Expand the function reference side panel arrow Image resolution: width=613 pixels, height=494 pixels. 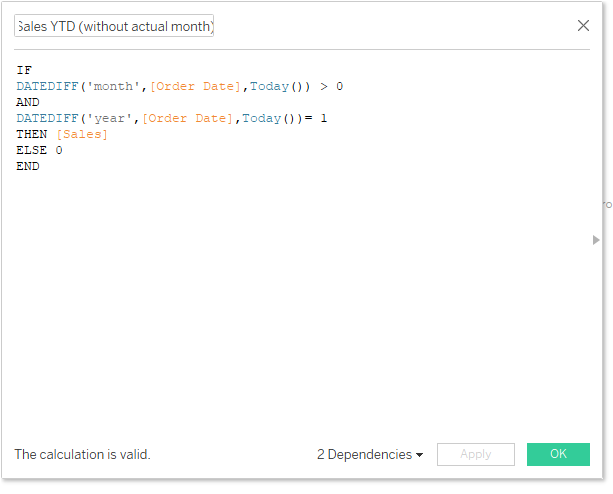(x=596, y=240)
